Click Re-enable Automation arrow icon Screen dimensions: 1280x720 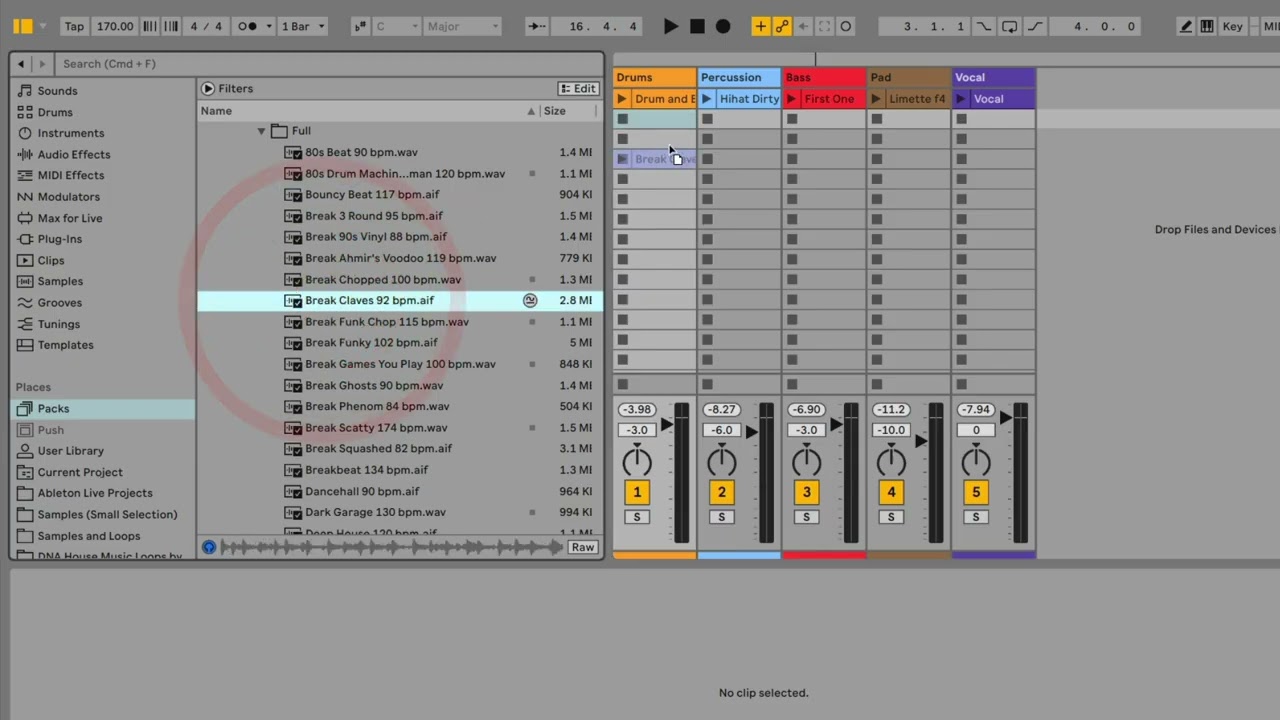click(x=803, y=26)
